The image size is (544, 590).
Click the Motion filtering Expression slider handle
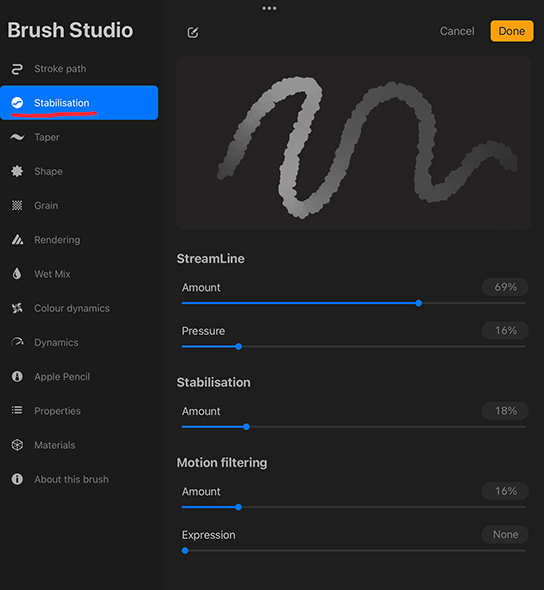(x=185, y=551)
